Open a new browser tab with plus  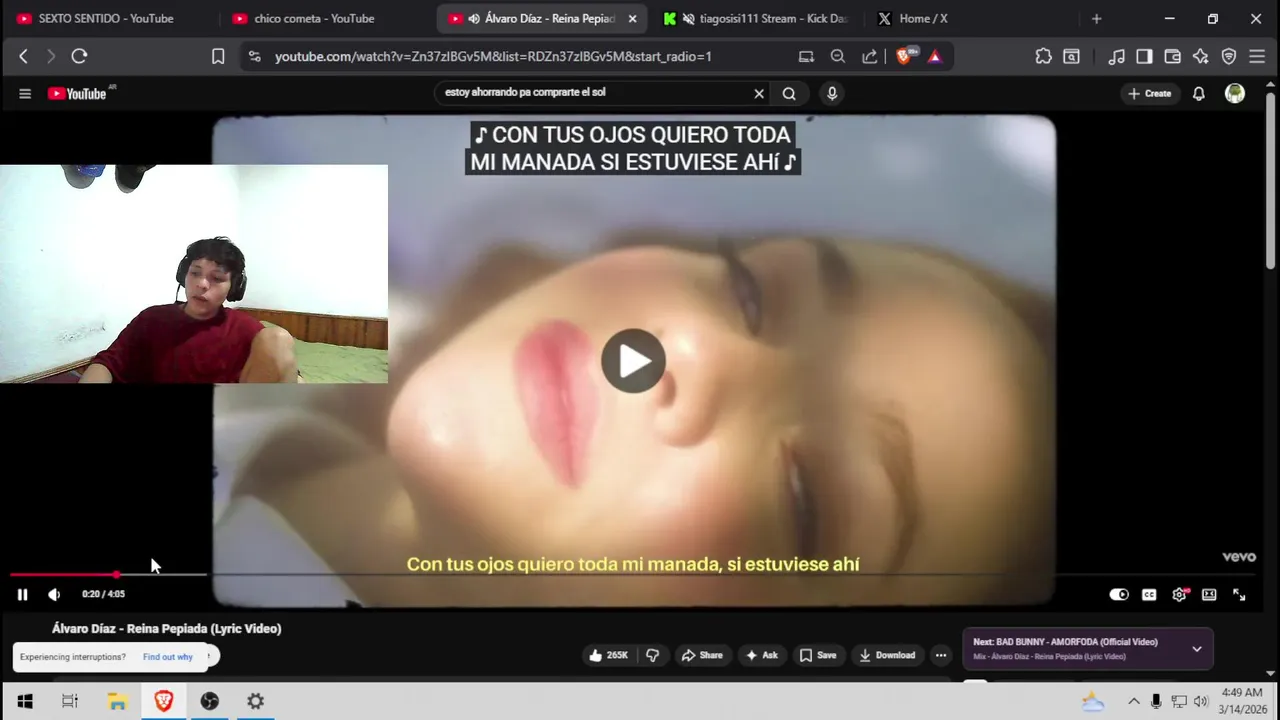tap(1096, 18)
